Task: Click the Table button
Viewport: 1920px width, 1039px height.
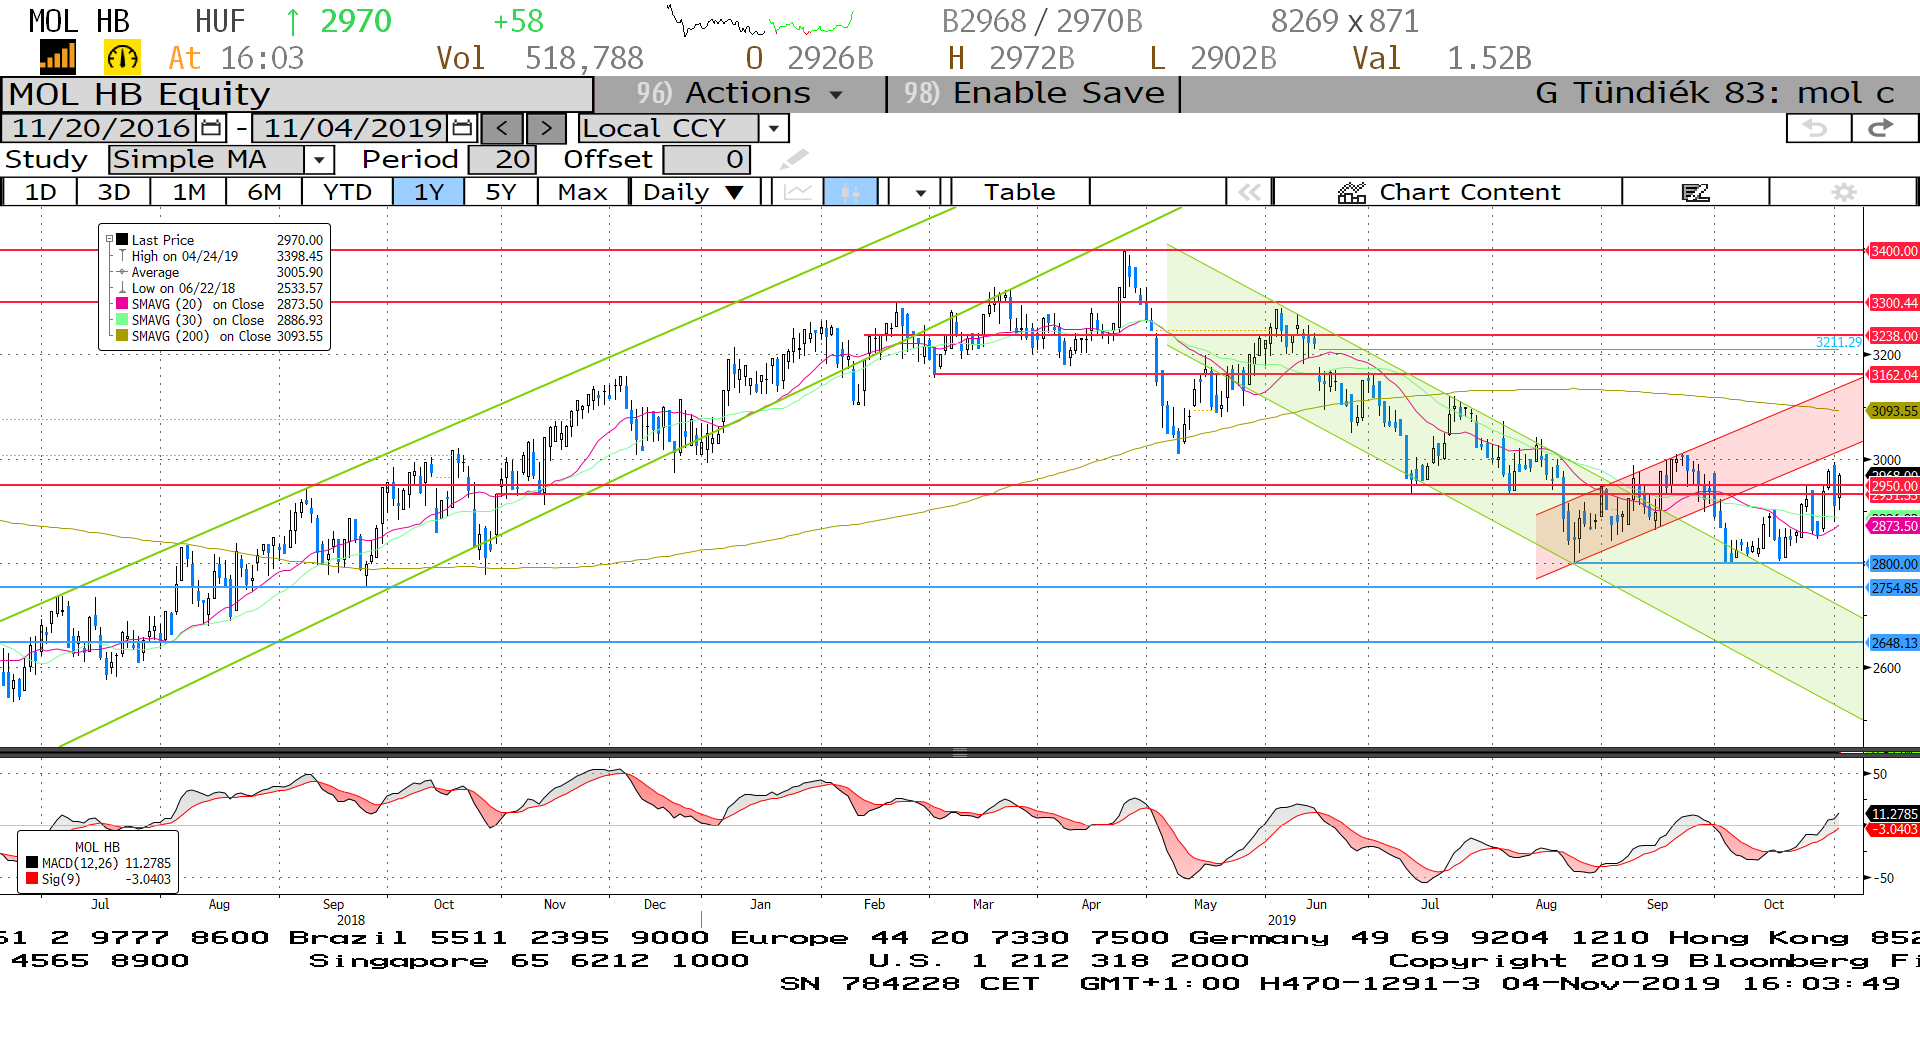Action: (1019, 192)
